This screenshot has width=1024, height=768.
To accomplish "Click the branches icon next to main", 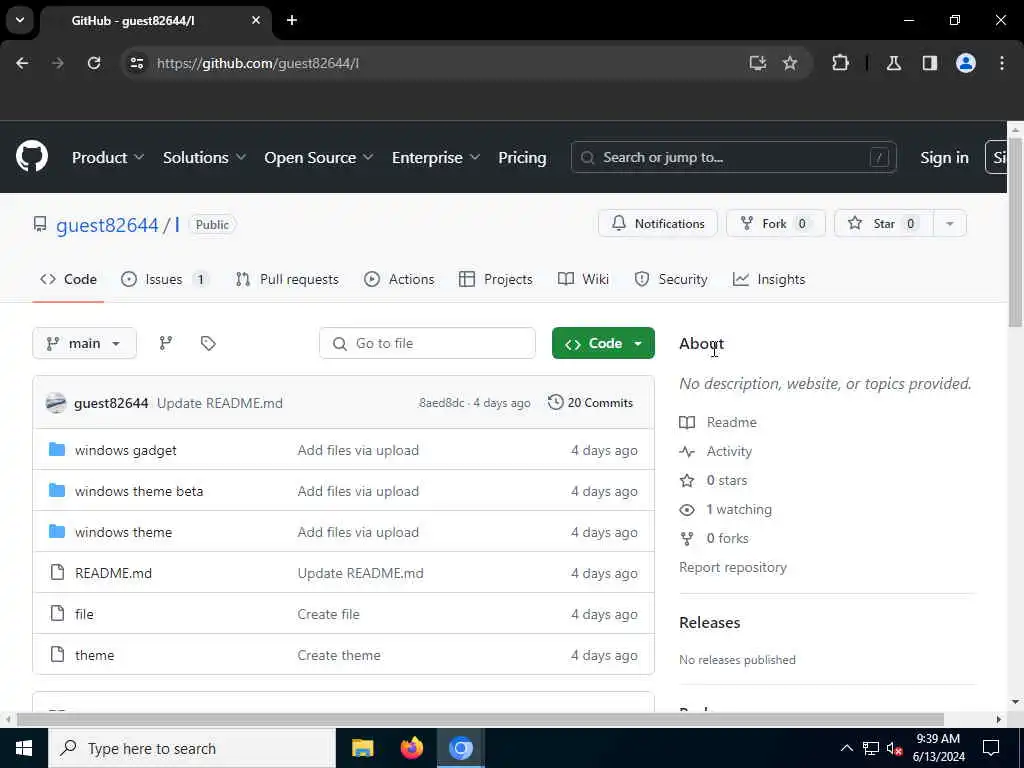I will pos(166,343).
